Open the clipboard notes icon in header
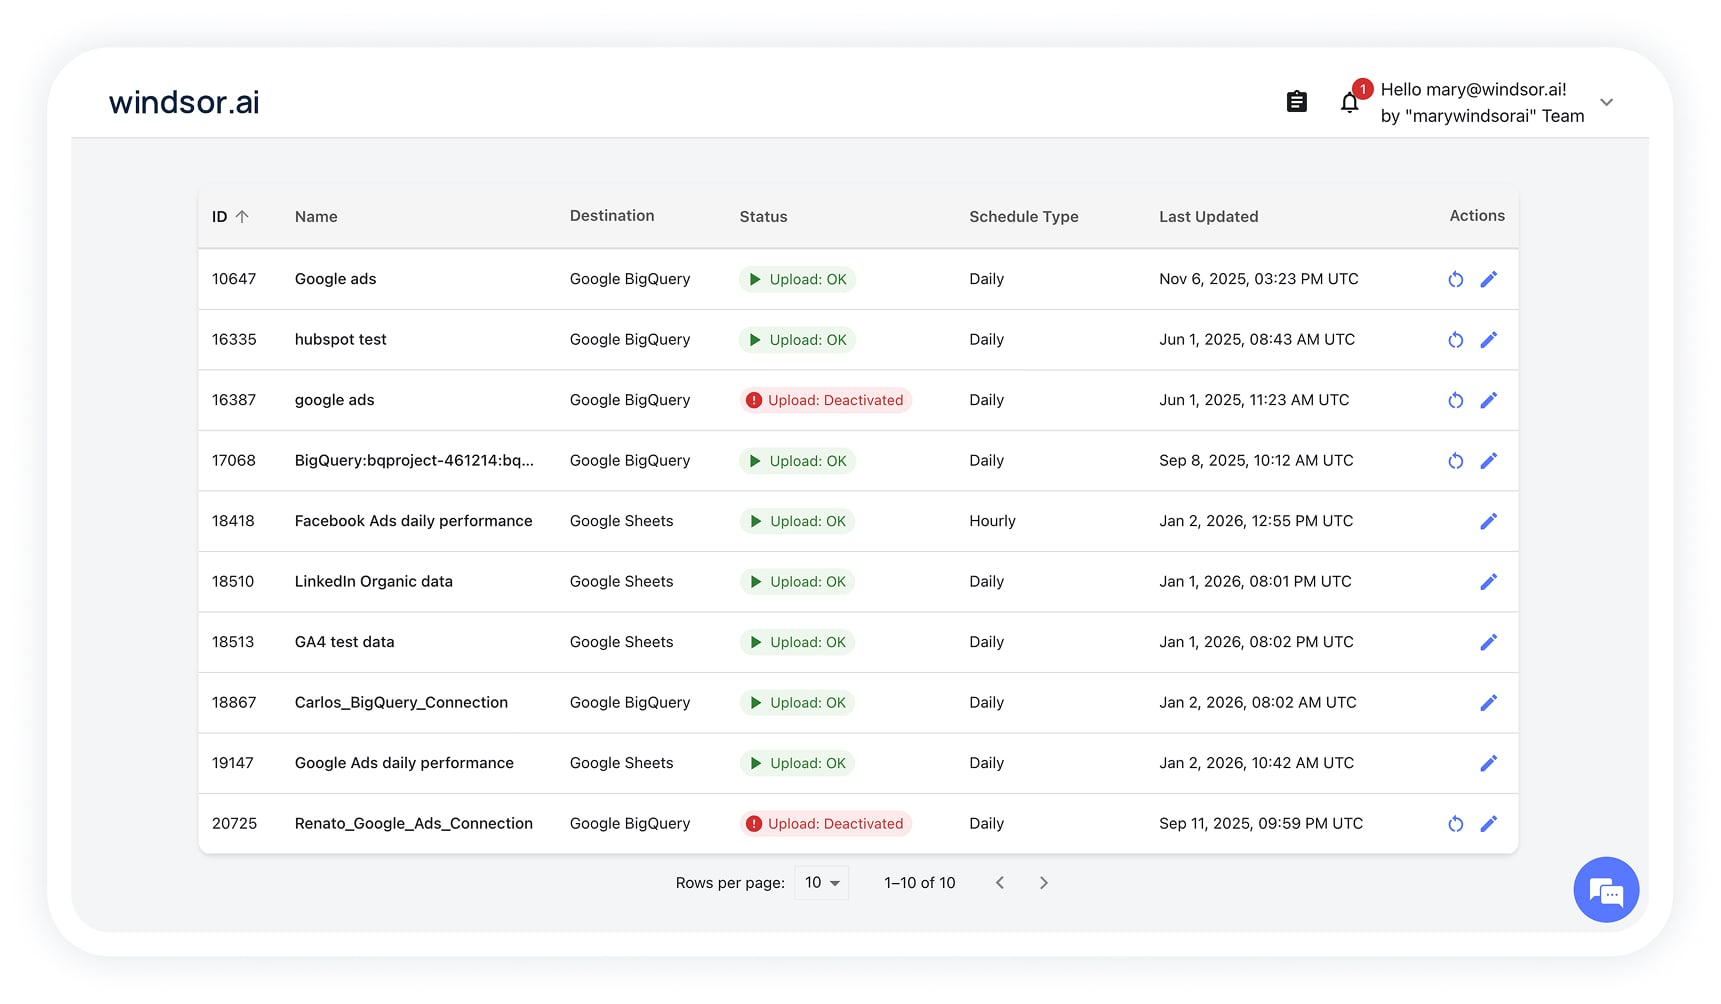Screen dimensions: 1721x1004 [1296, 102]
